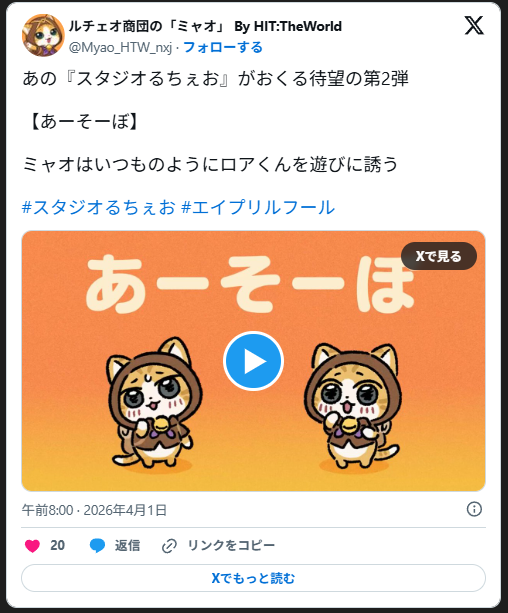
Task: Click the Xで見る overlay button
Action: (x=439, y=256)
